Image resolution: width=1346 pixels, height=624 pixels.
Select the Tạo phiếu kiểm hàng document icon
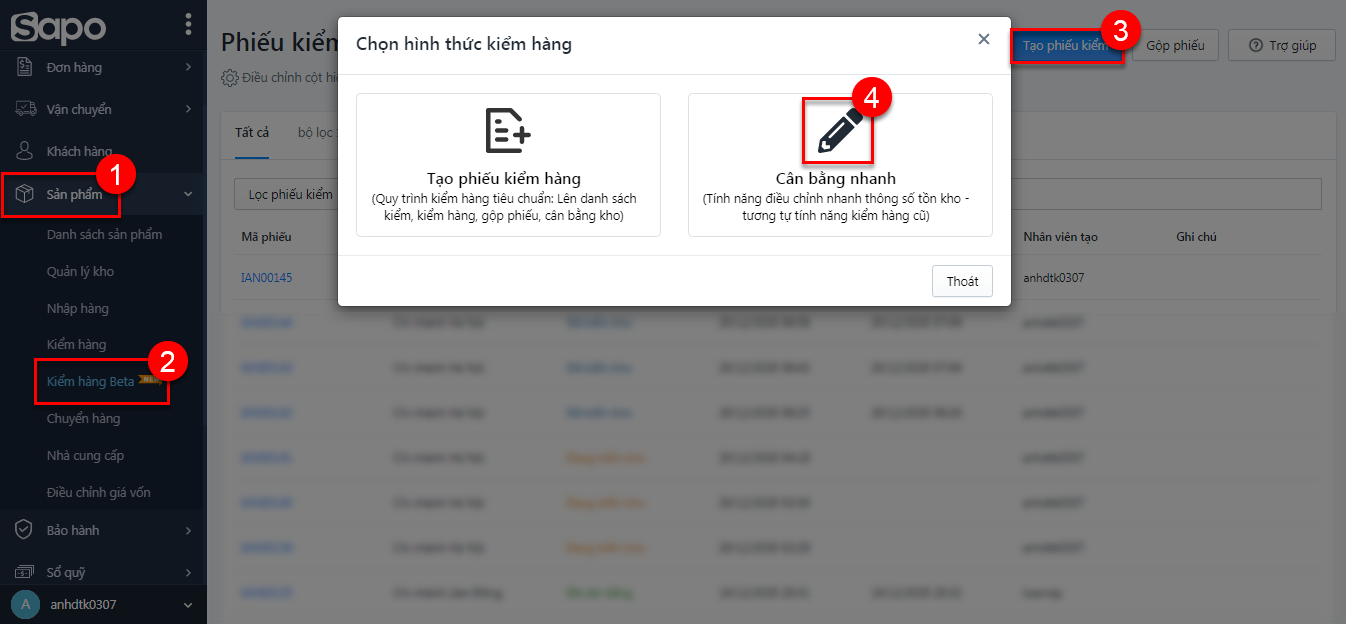[x=508, y=131]
